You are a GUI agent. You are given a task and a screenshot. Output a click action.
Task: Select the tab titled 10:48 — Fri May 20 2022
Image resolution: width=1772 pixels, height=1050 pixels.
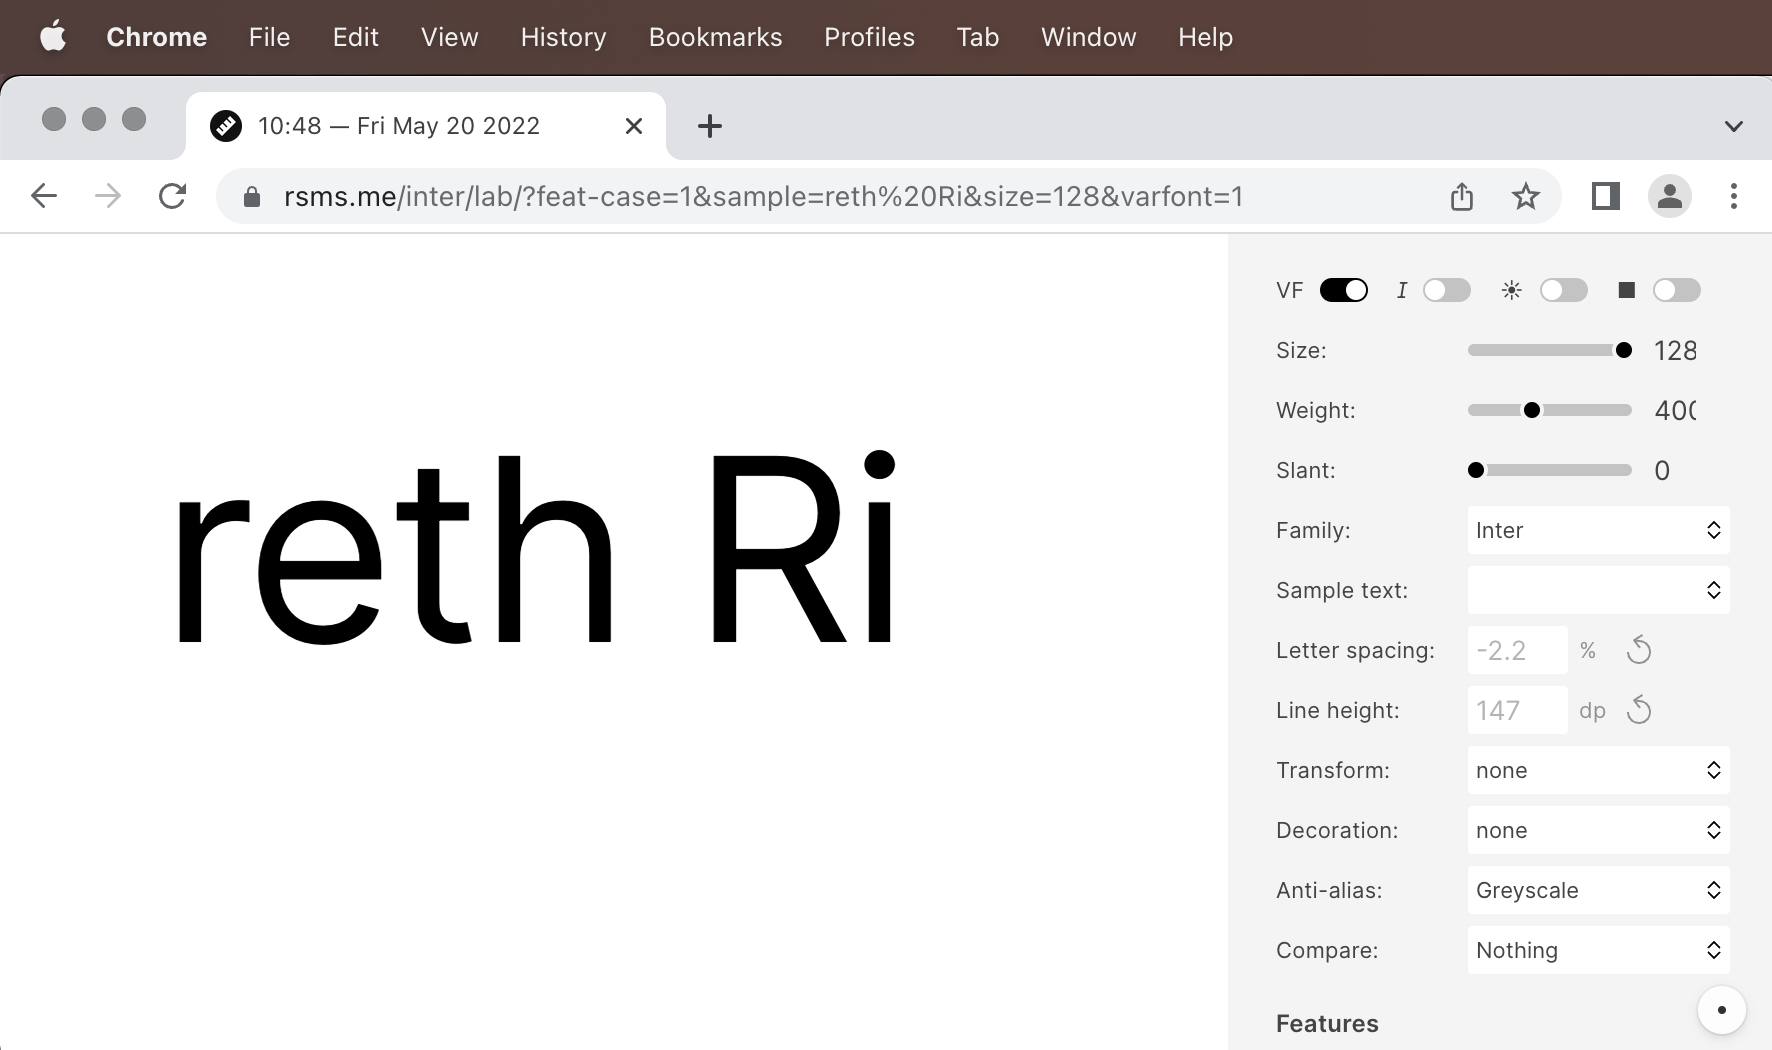point(398,125)
